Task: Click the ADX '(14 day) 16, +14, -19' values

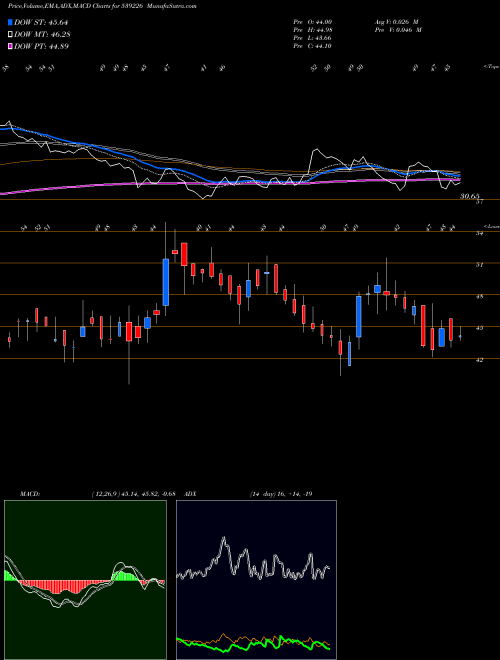Action: click(281, 494)
